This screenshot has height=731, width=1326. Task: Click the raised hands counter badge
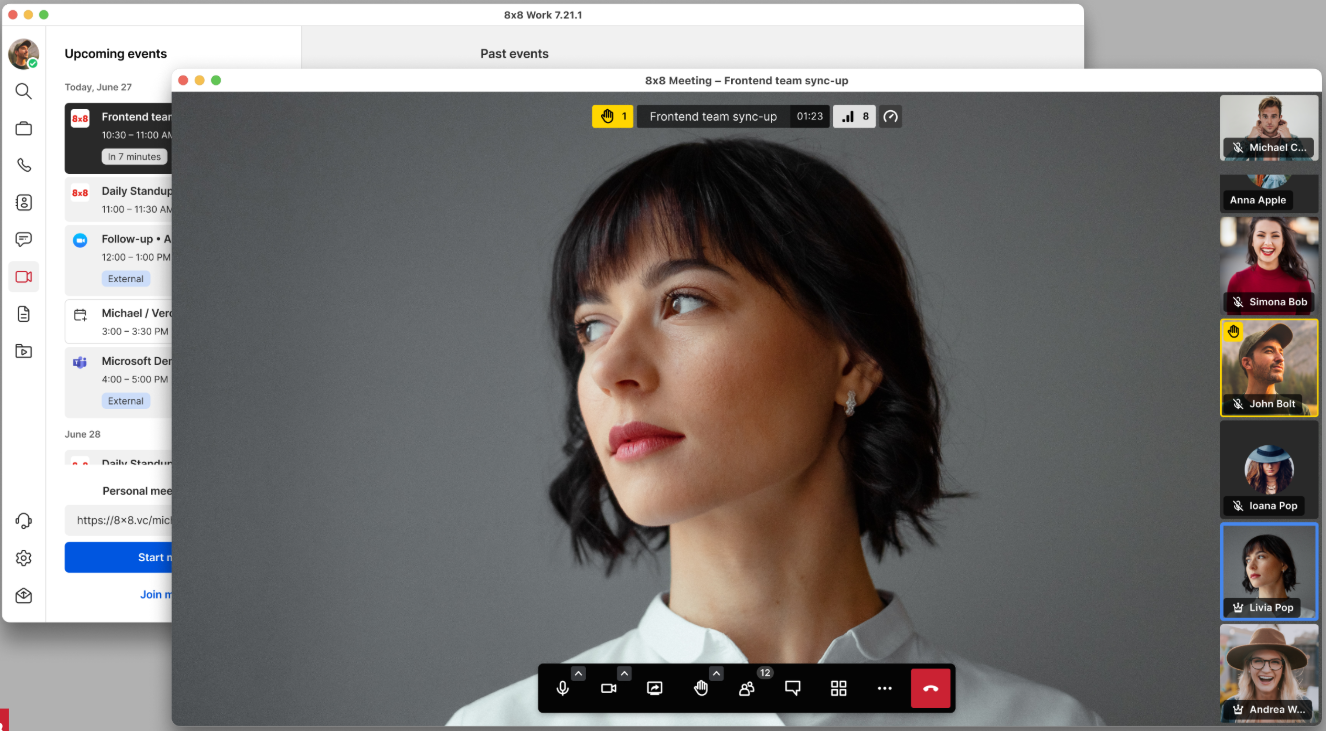coord(612,117)
